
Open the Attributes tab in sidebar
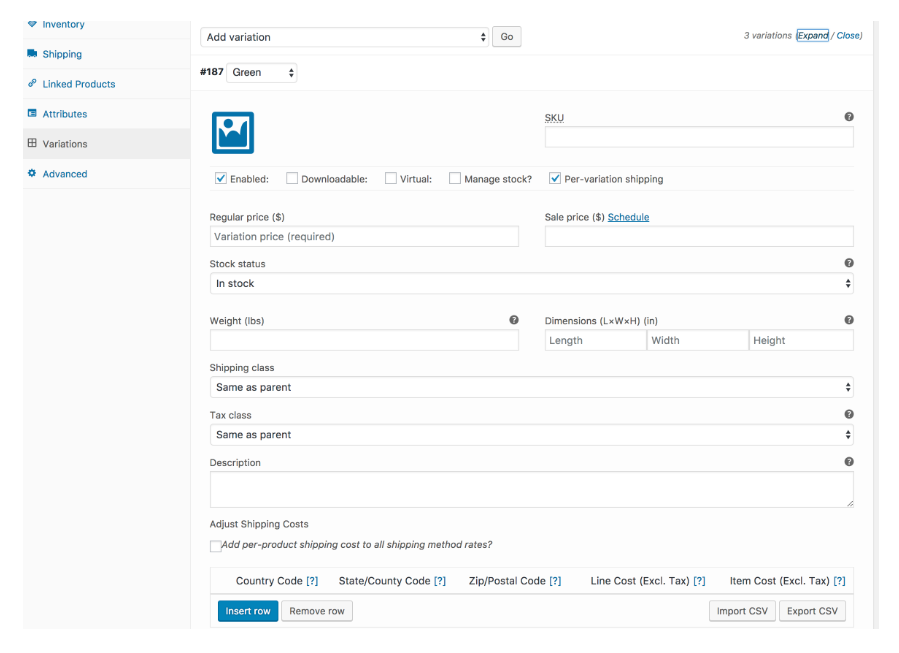pyautogui.click(x=65, y=114)
